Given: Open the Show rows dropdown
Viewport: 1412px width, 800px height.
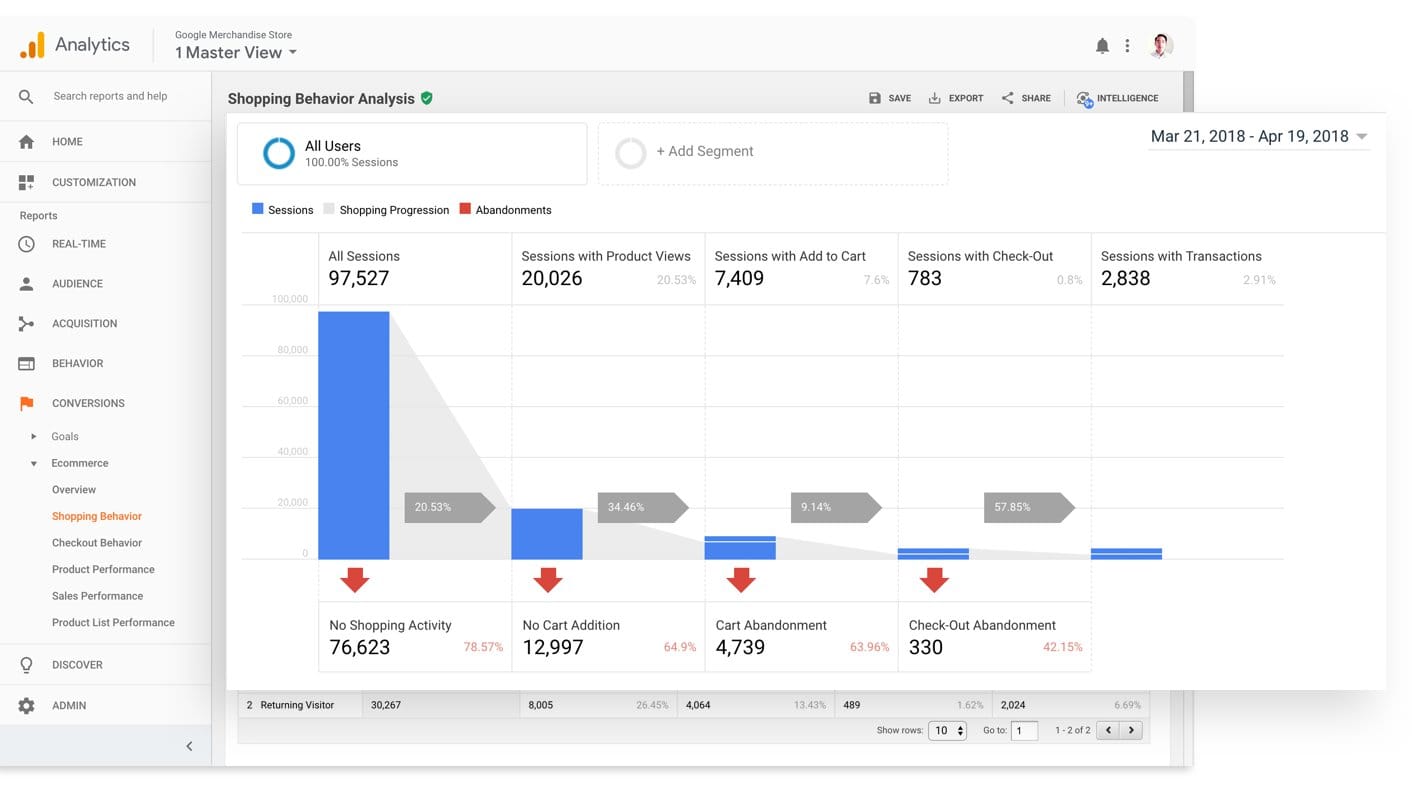Looking at the screenshot, I should click(947, 730).
